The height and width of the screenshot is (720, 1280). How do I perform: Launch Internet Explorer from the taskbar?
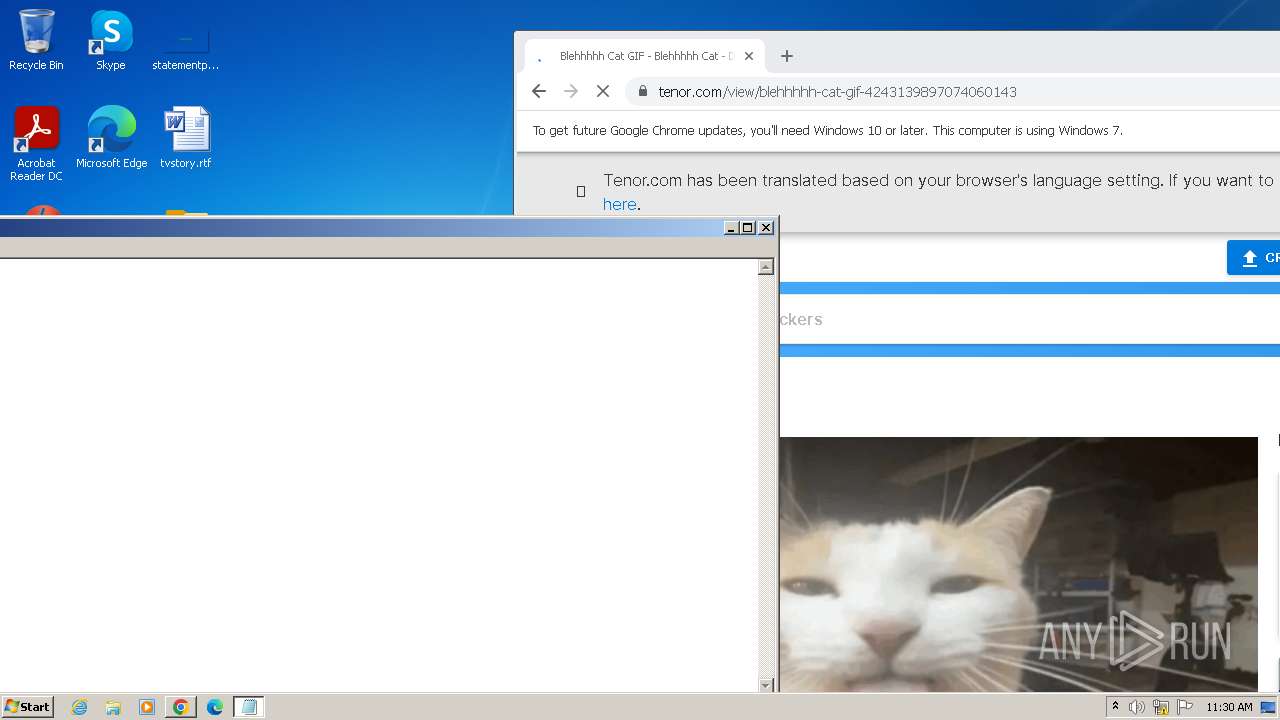(x=79, y=707)
